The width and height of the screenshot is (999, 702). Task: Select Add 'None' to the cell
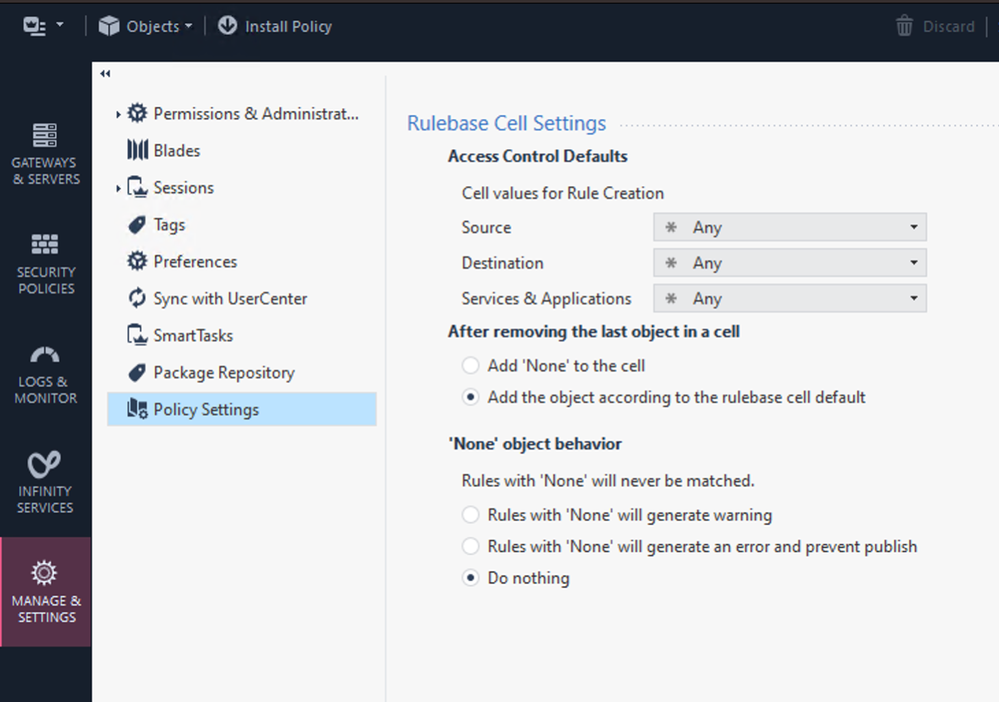tap(470, 366)
